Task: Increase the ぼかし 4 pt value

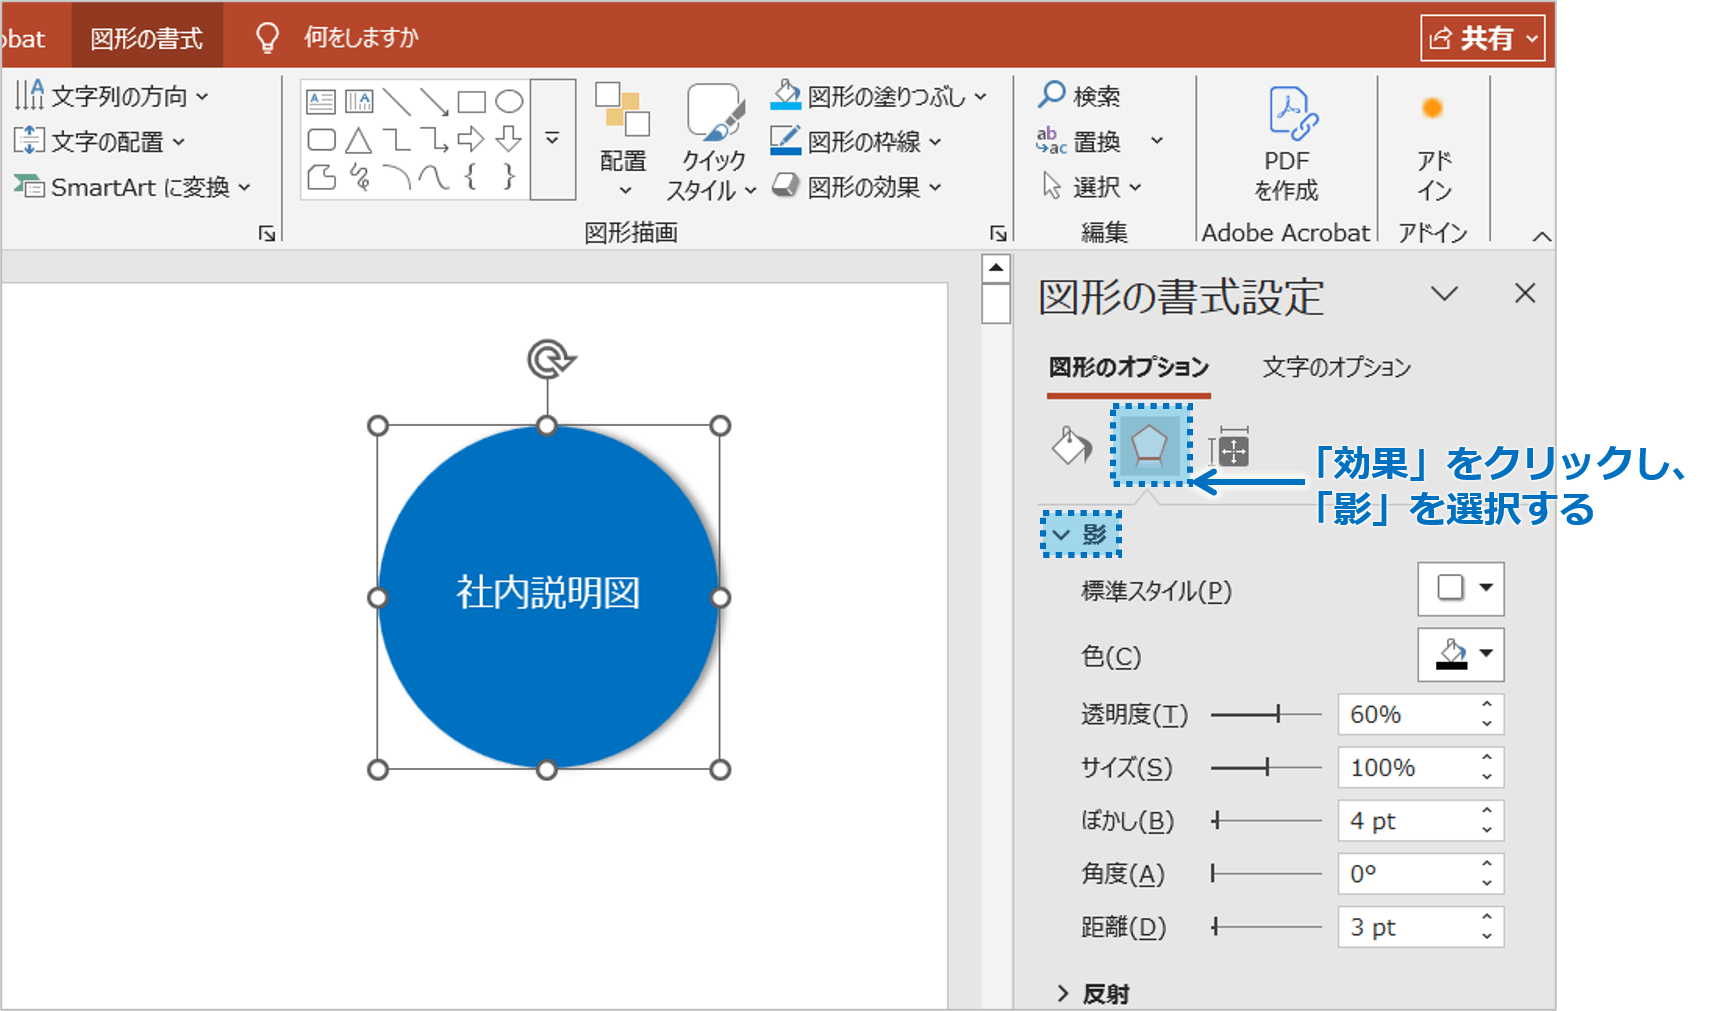Action: click(x=1487, y=811)
